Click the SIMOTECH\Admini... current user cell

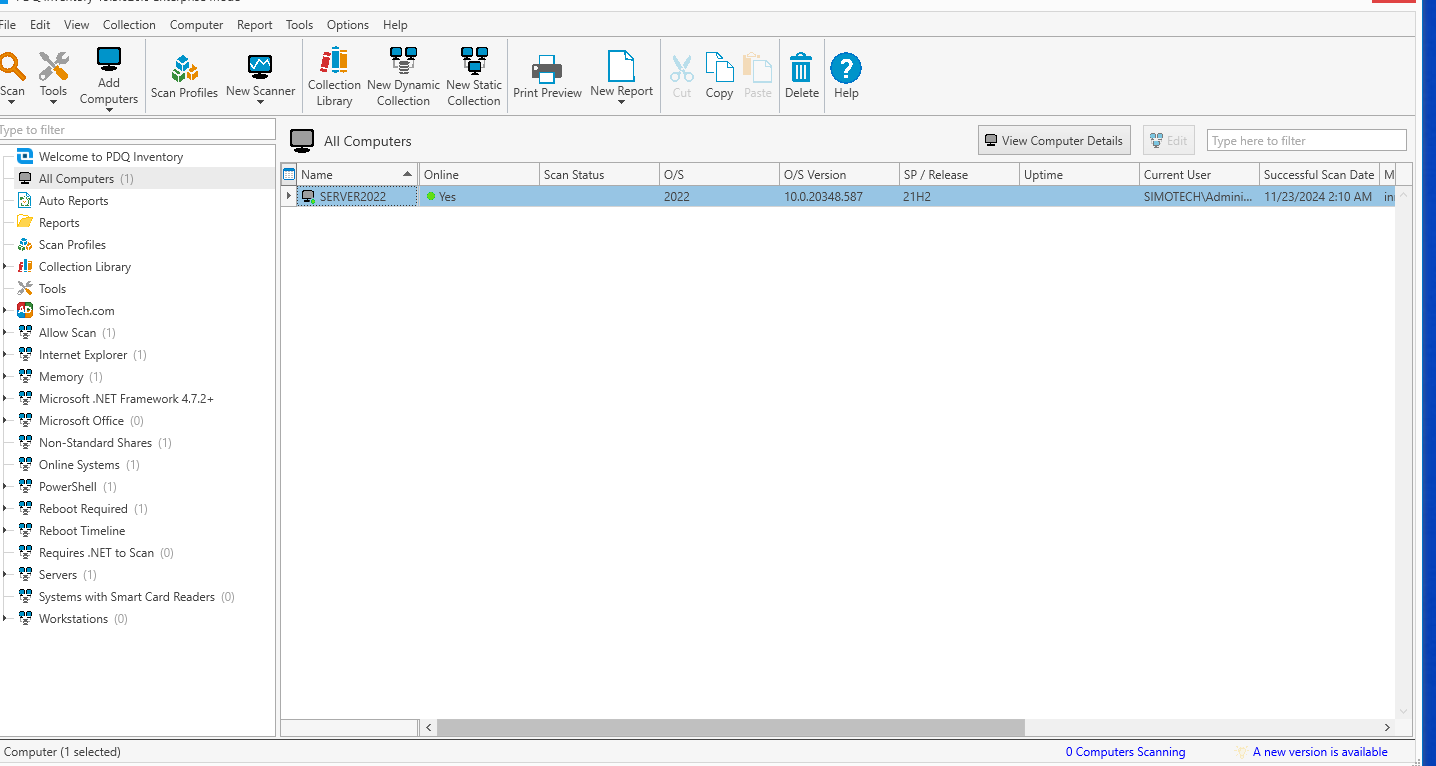(x=1199, y=197)
